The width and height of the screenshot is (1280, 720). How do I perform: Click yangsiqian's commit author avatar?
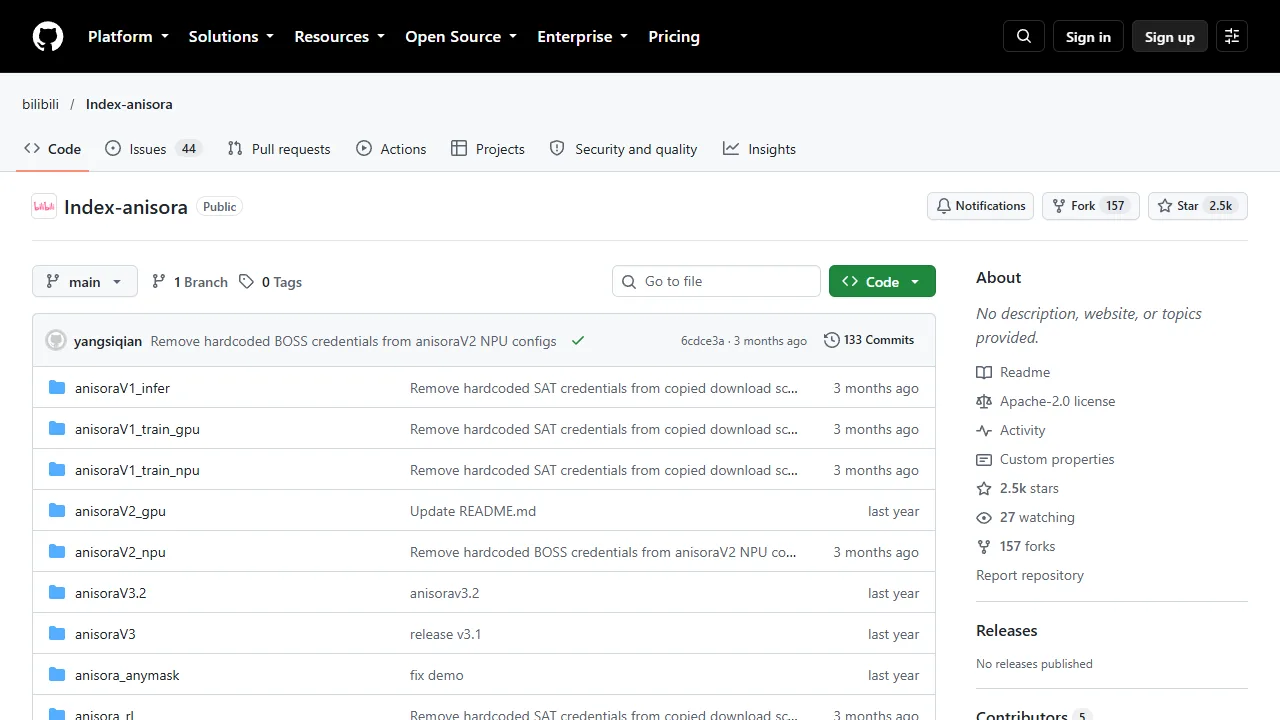tap(56, 341)
